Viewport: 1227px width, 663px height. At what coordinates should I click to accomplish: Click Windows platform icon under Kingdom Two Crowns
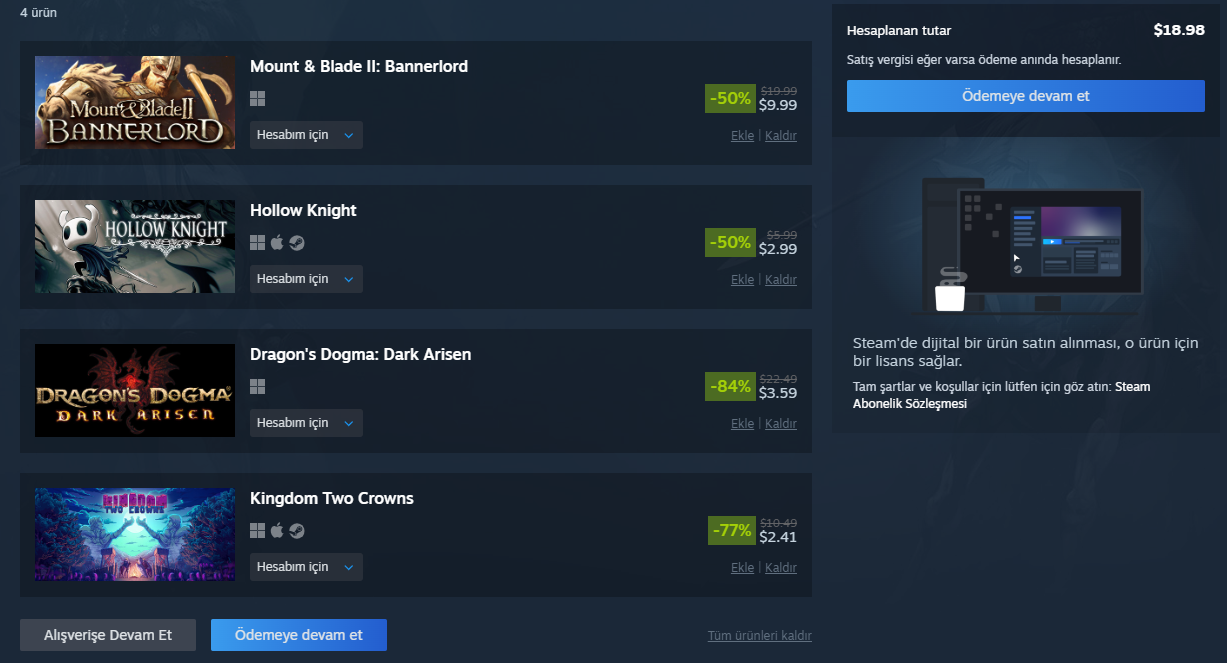pos(257,531)
